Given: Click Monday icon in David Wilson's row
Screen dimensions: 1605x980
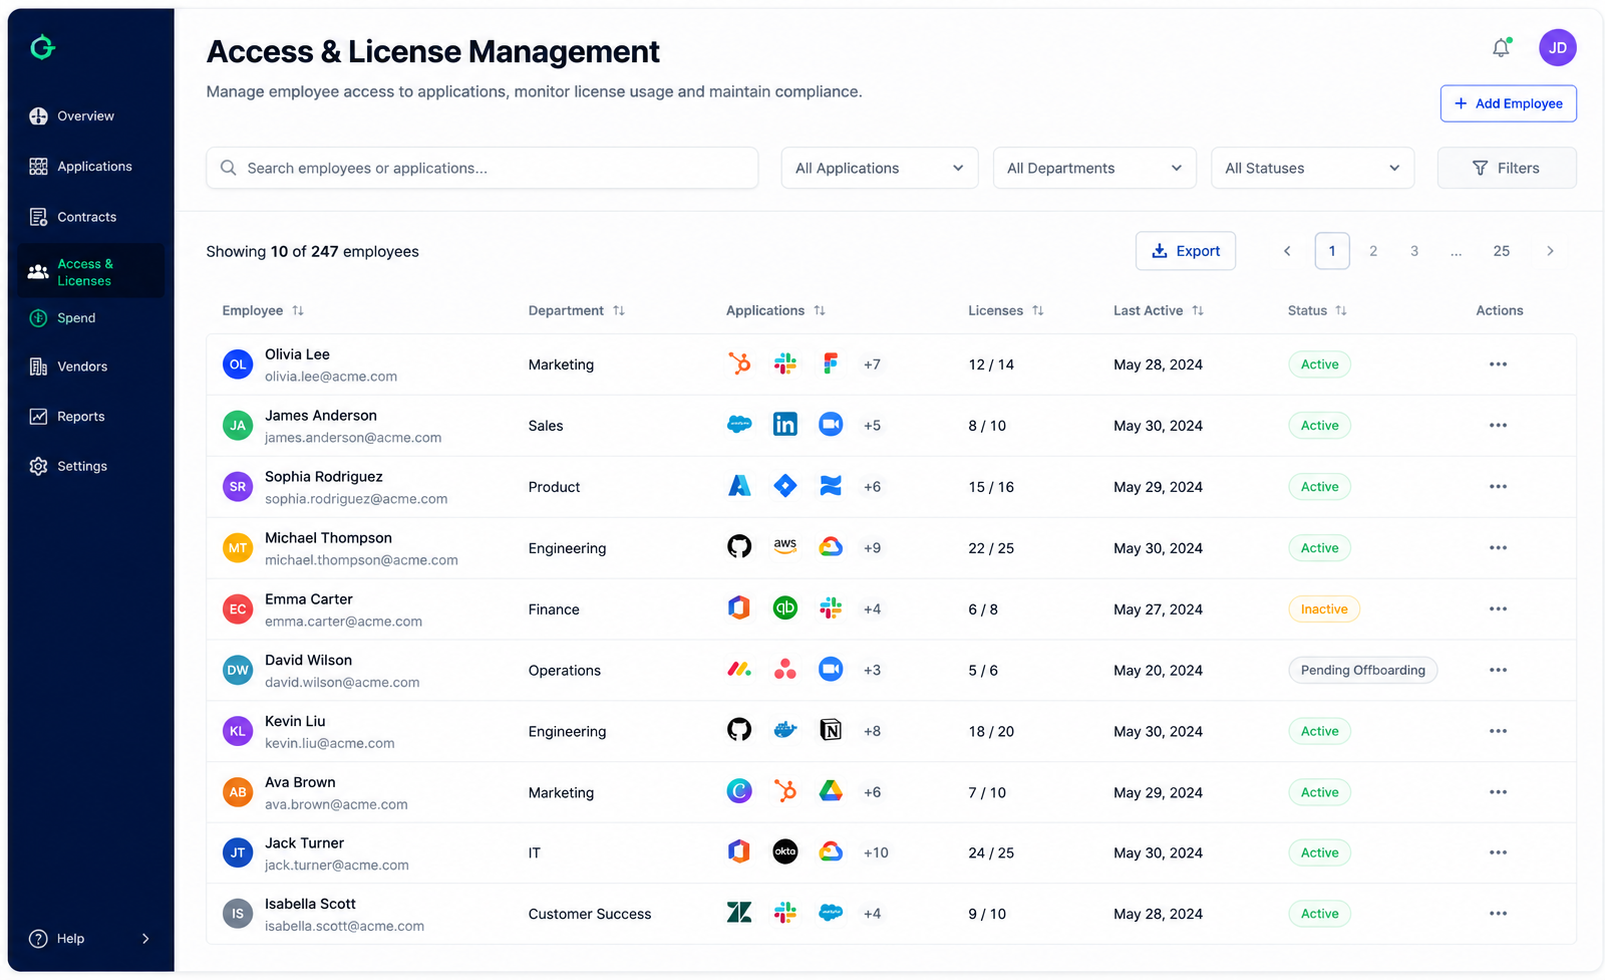Looking at the screenshot, I should pos(739,669).
